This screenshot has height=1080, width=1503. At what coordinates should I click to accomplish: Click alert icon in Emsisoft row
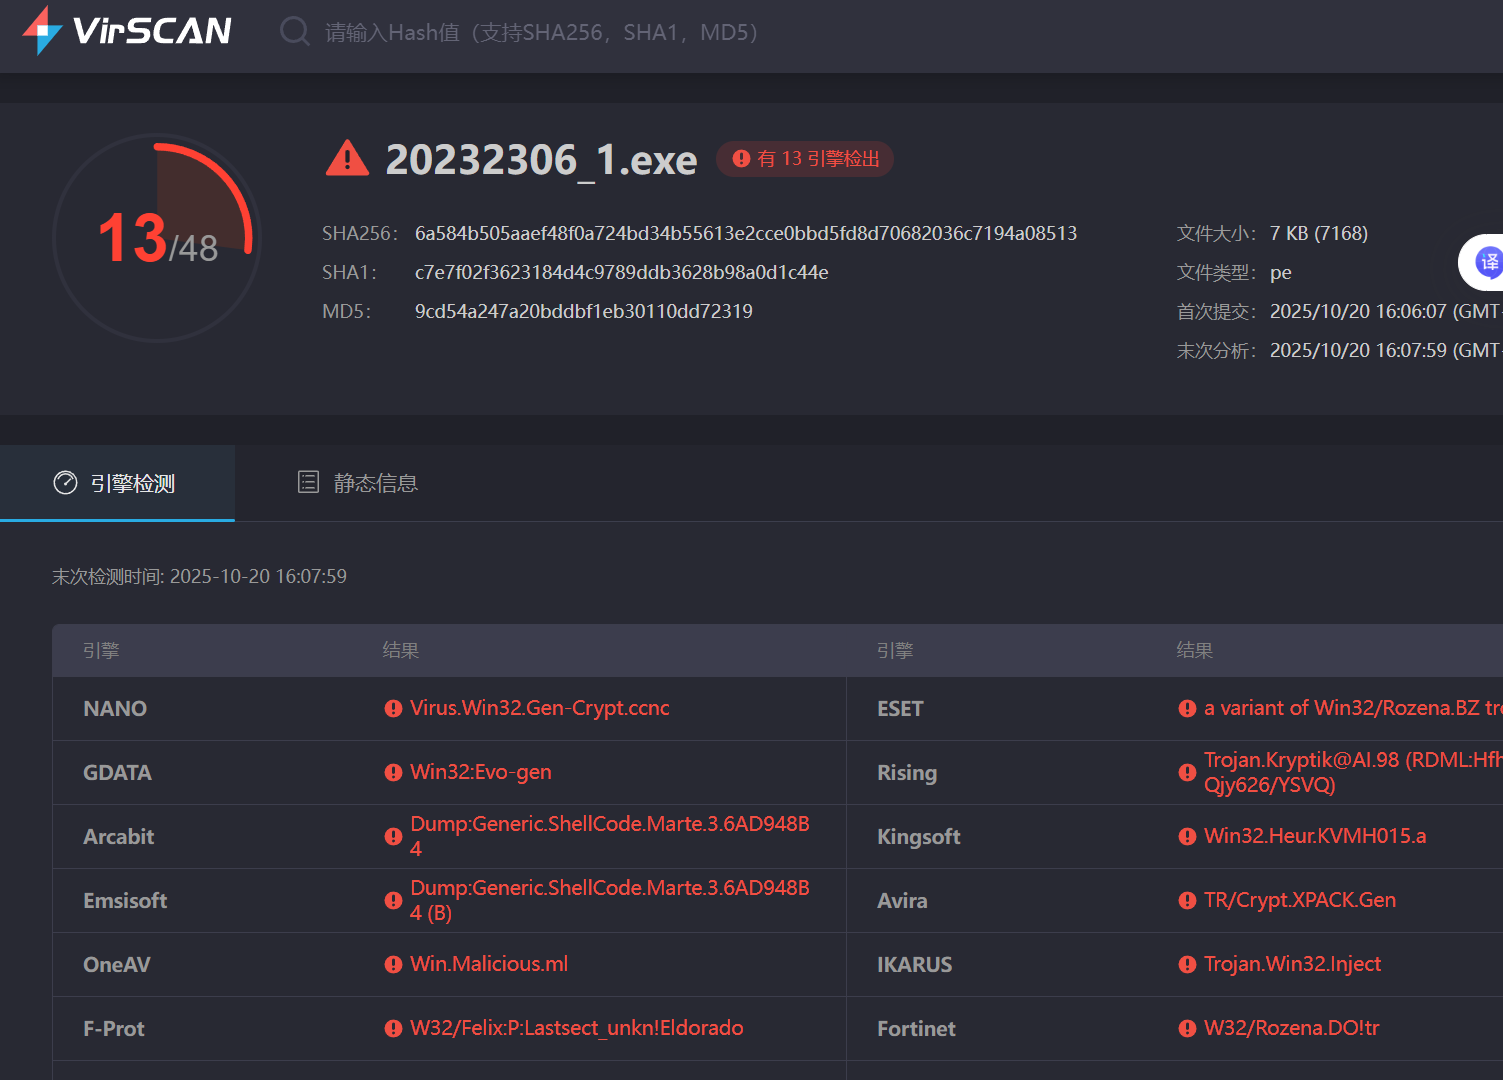(393, 901)
